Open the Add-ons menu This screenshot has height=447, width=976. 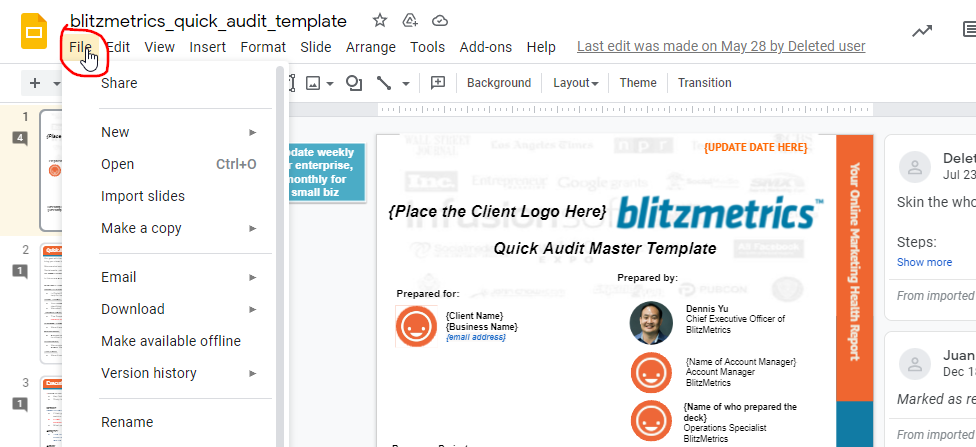[x=486, y=47]
